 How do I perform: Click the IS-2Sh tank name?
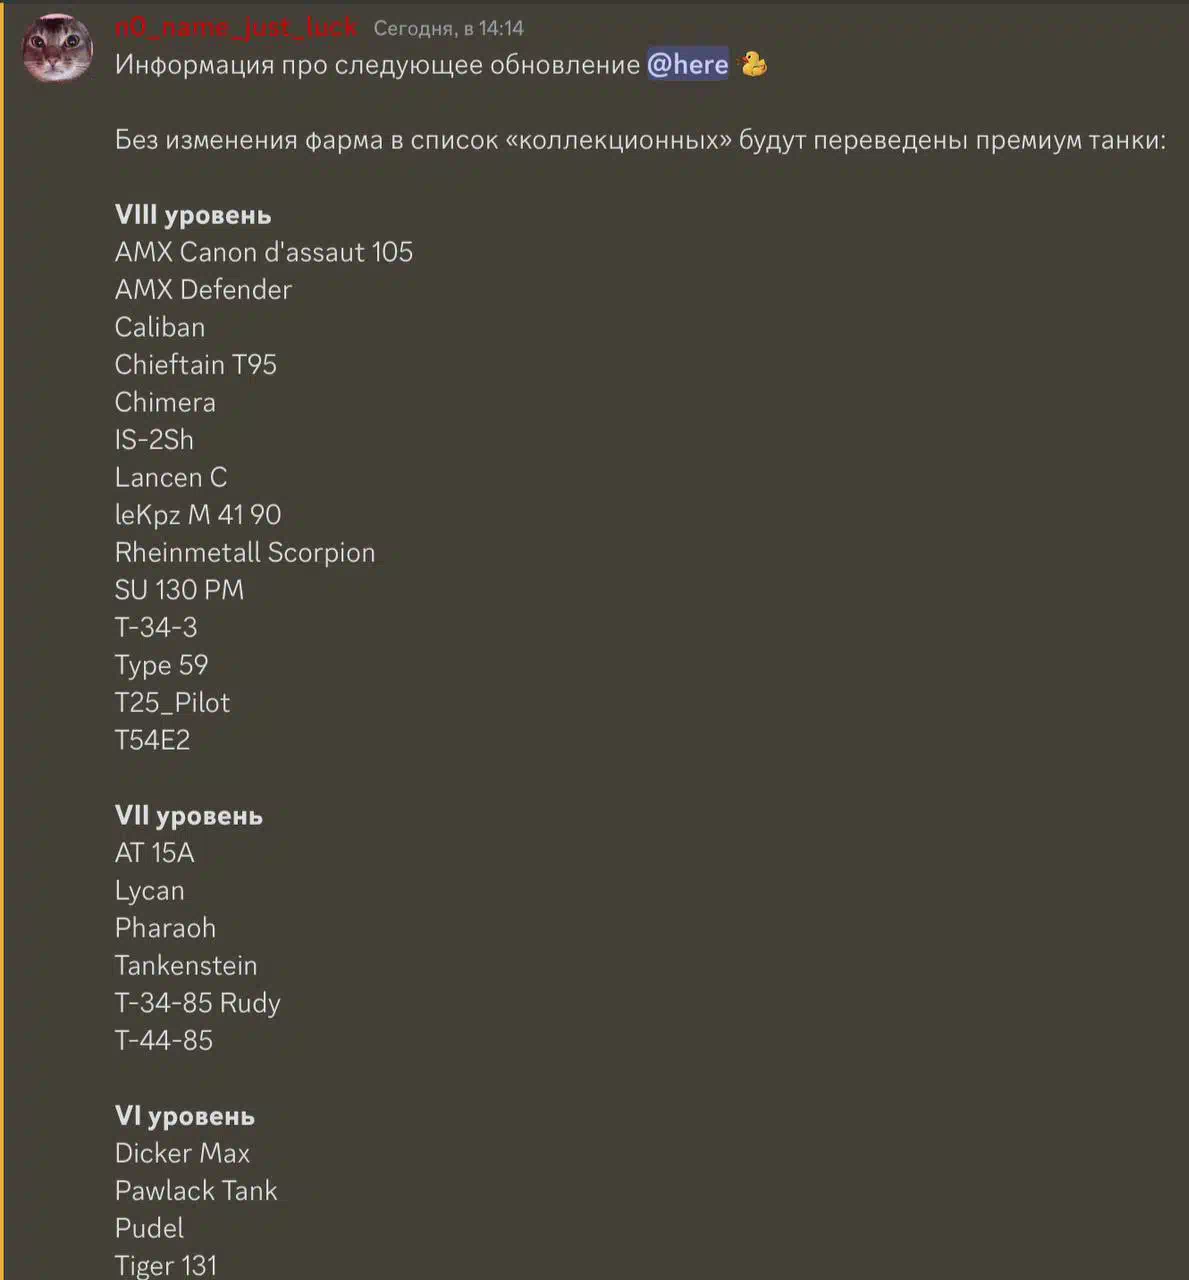click(155, 439)
